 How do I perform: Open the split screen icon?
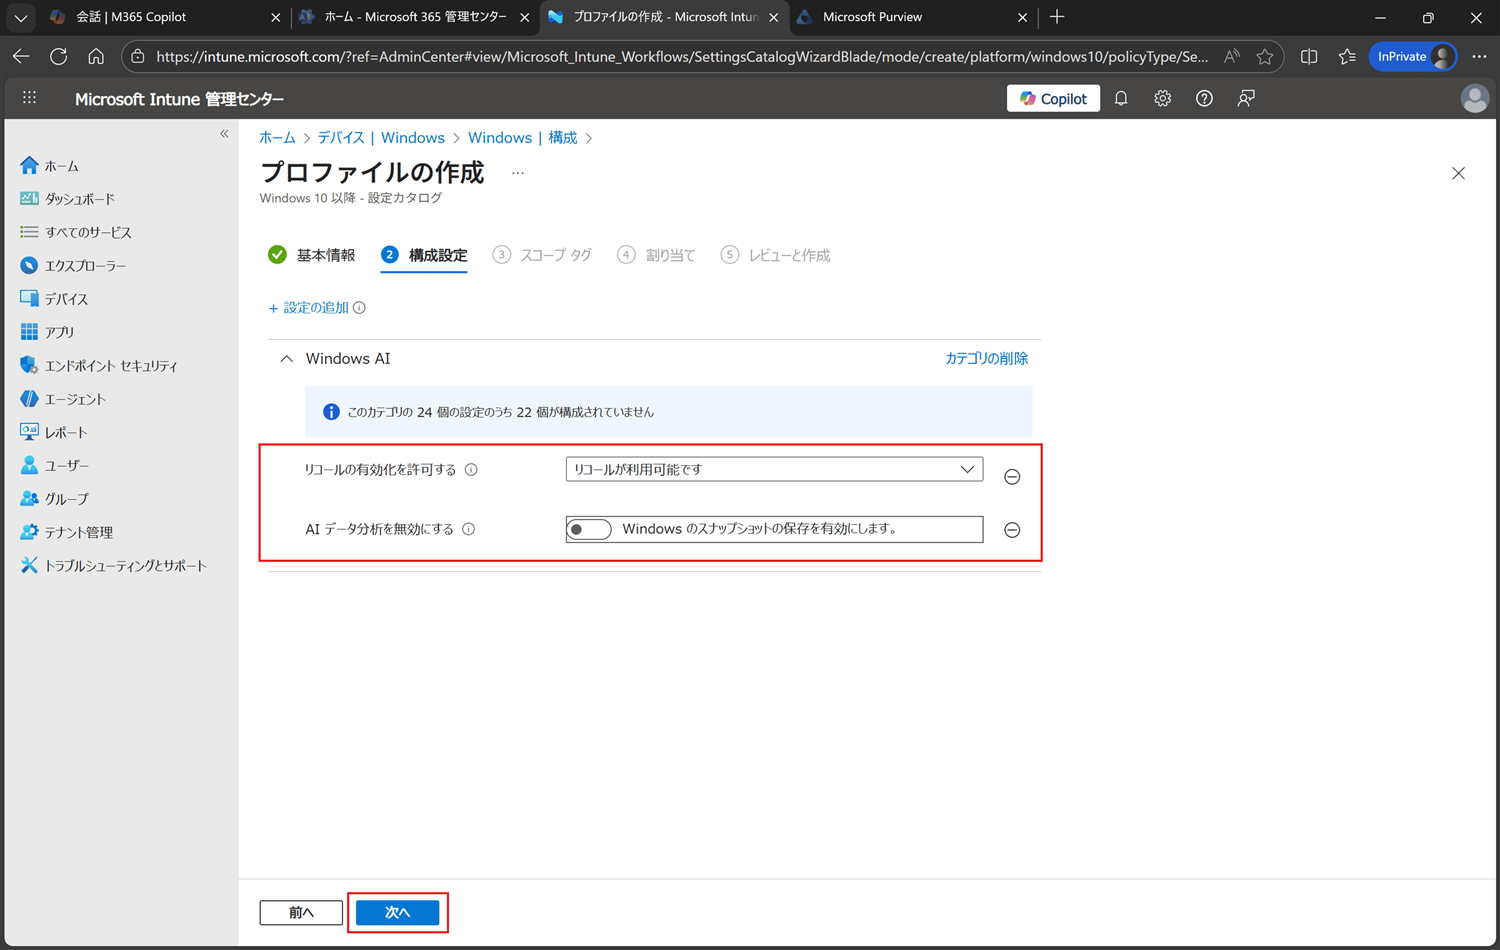1309,56
